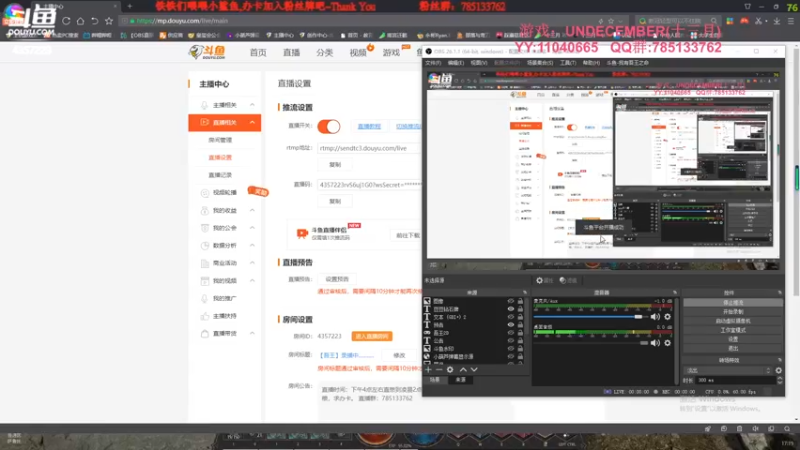Screen dimensions: 800x450
Task: Click the 主播相关 microphone sidebar icon
Action: point(205,105)
